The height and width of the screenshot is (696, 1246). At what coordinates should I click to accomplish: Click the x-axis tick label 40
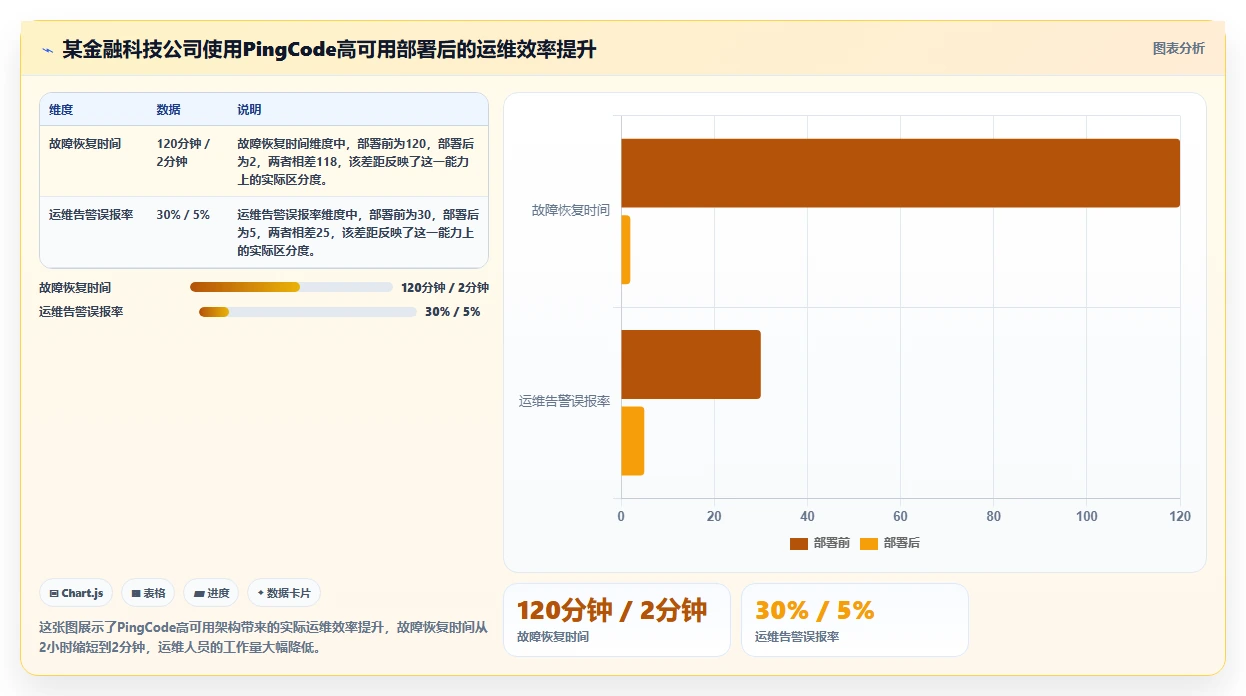(807, 517)
